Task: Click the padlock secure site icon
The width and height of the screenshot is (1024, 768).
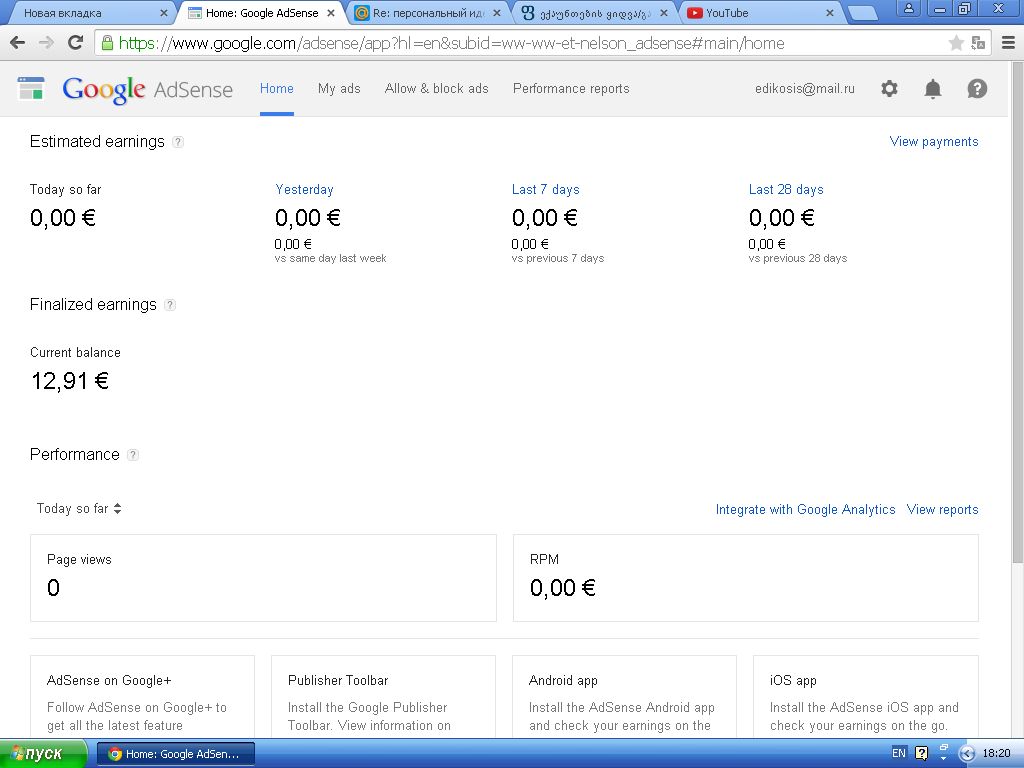Action: (107, 43)
